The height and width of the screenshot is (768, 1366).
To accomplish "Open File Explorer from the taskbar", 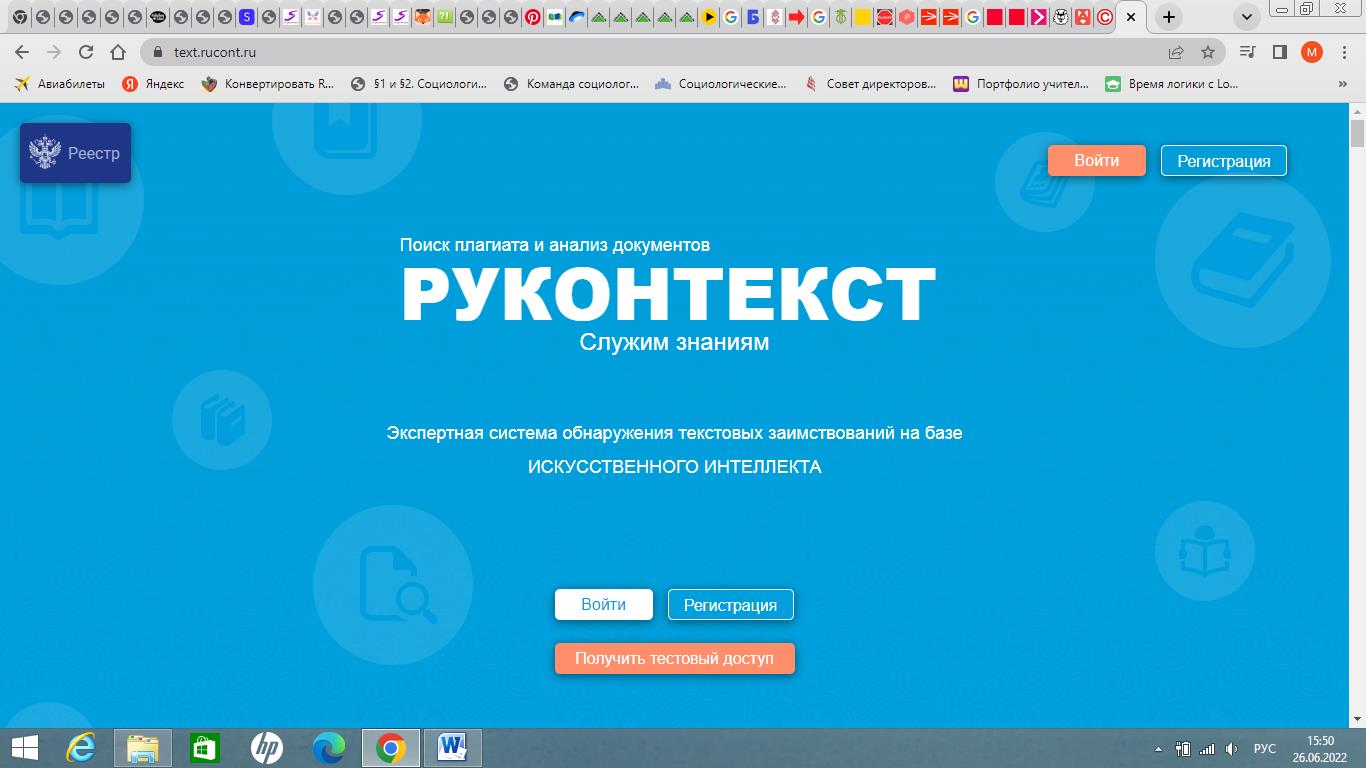I will click(143, 748).
